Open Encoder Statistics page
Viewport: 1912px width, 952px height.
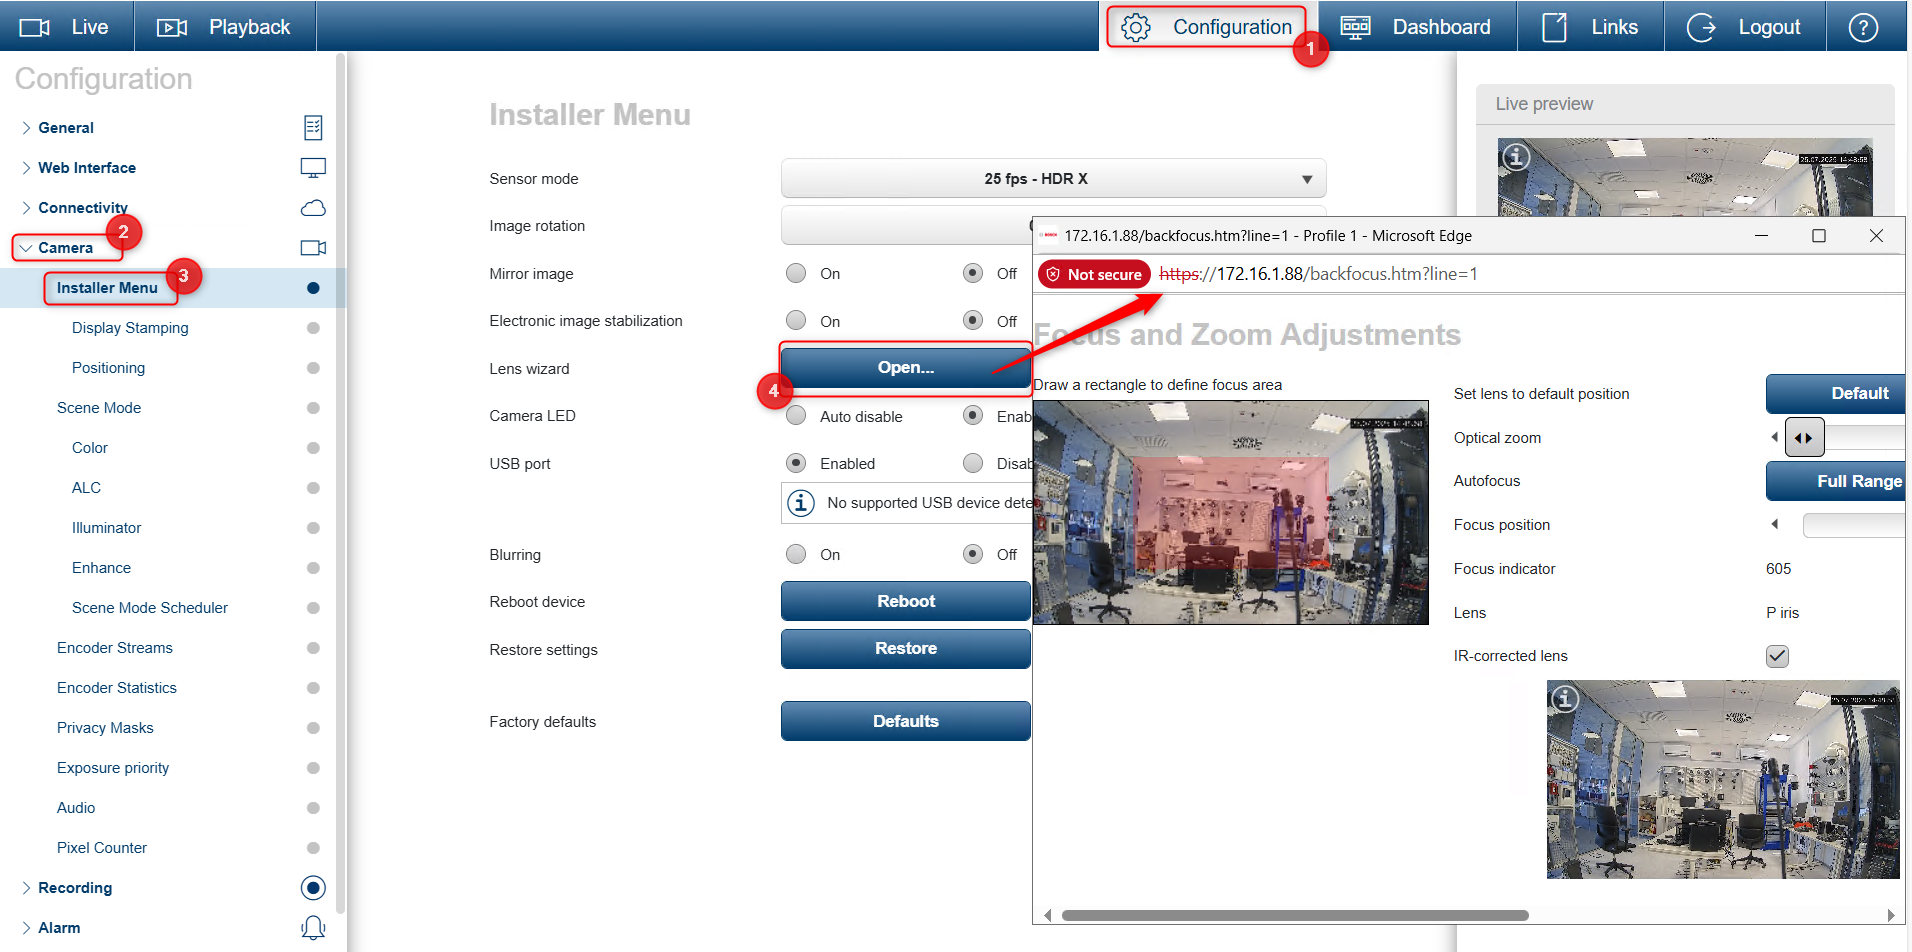[117, 688]
